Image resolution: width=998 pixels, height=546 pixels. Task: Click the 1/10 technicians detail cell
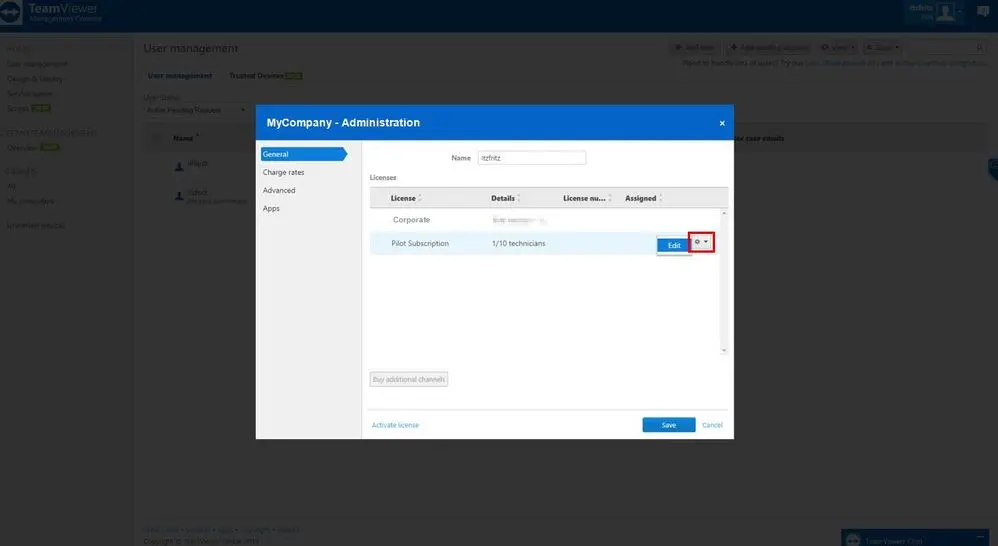(x=518, y=243)
